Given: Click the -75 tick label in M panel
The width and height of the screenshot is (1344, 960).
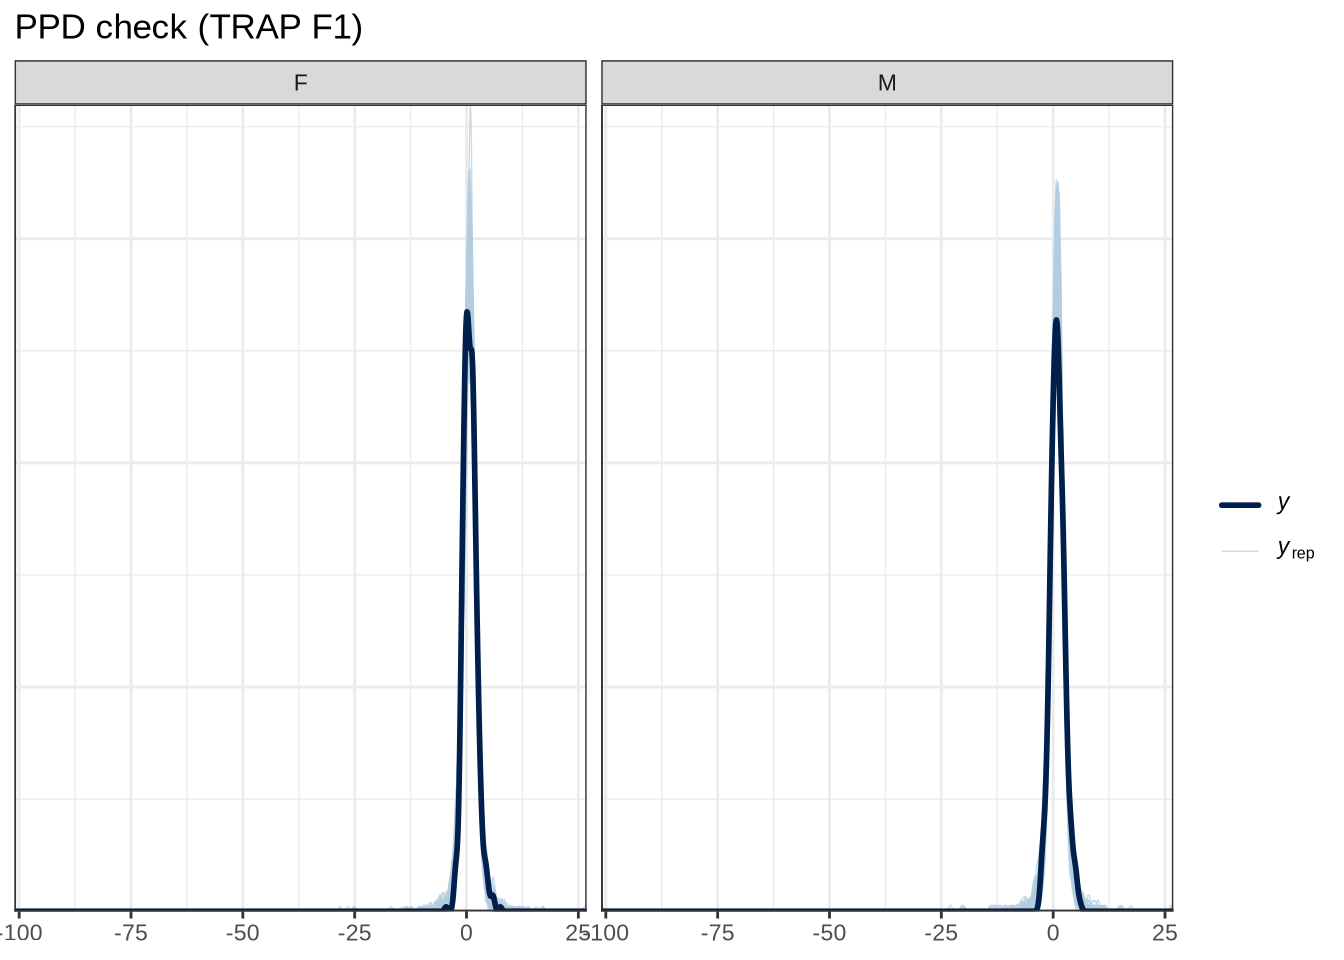Looking at the screenshot, I should coord(717,934).
